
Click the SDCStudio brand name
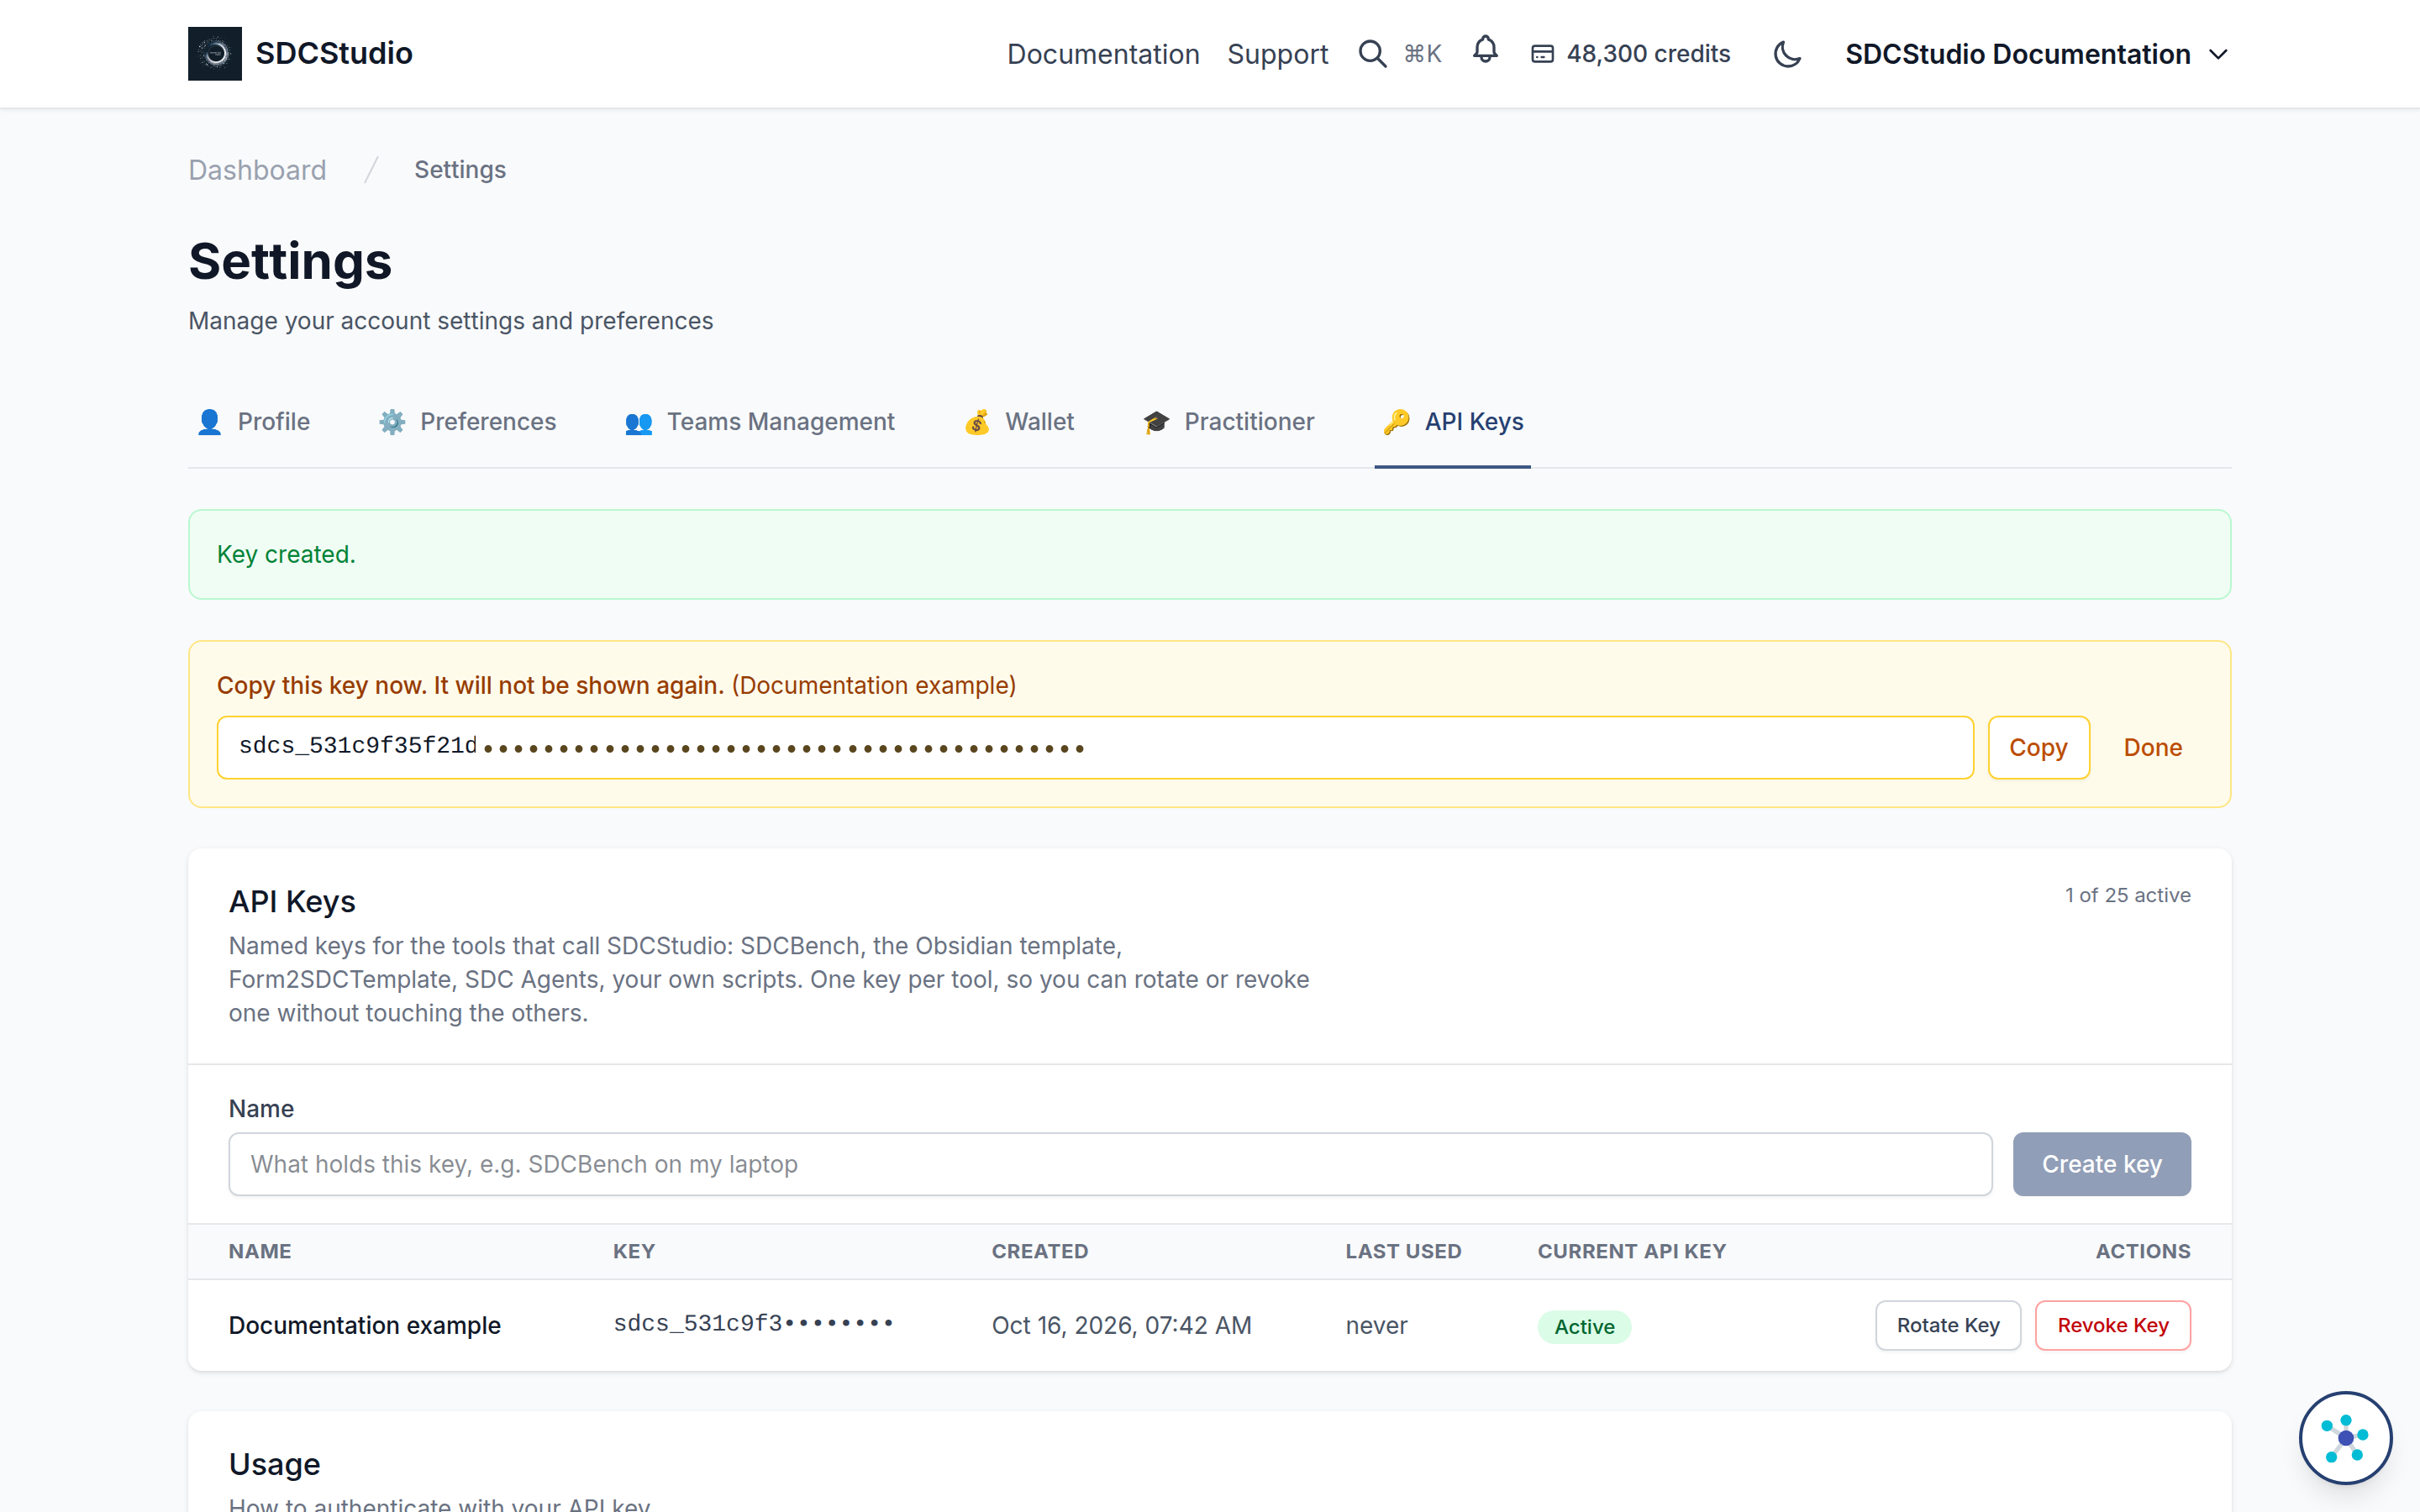[334, 53]
